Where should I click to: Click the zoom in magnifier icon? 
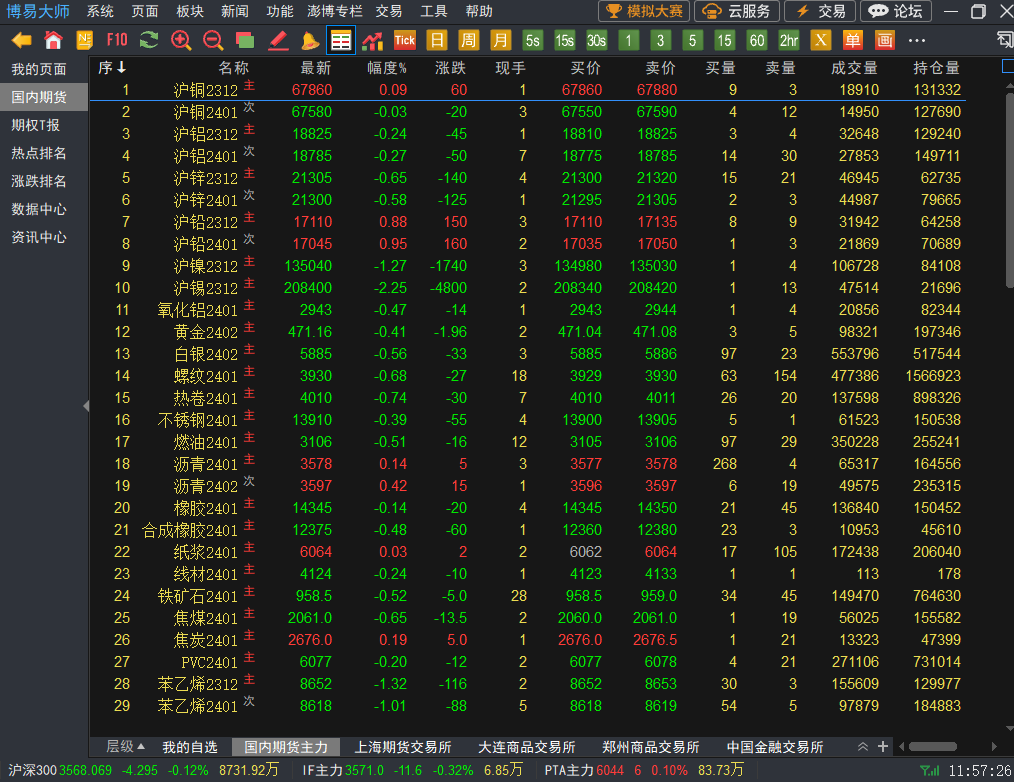(x=181, y=40)
